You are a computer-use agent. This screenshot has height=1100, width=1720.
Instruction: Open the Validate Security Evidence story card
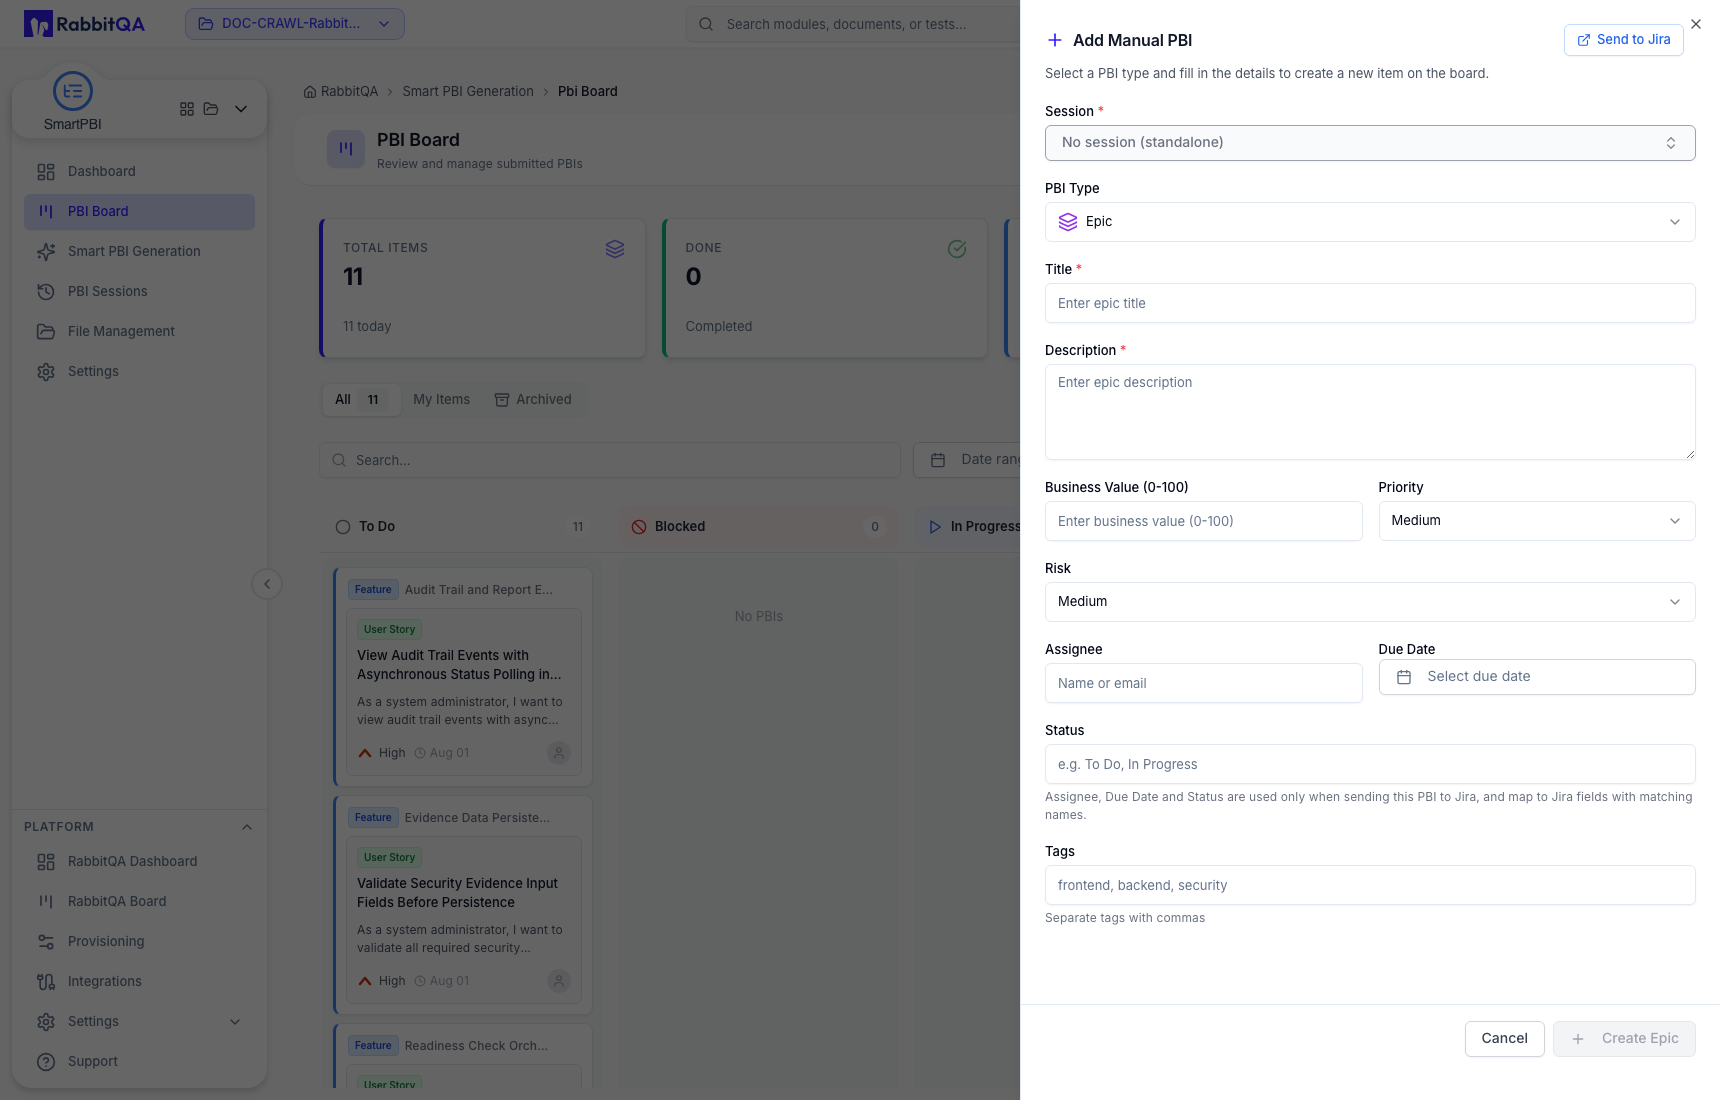(464, 920)
